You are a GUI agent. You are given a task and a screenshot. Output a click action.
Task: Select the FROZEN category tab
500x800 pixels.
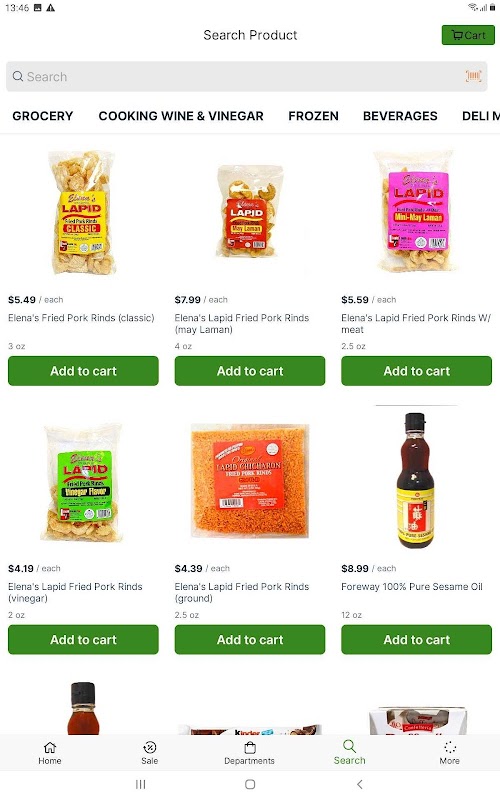(x=313, y=116)
